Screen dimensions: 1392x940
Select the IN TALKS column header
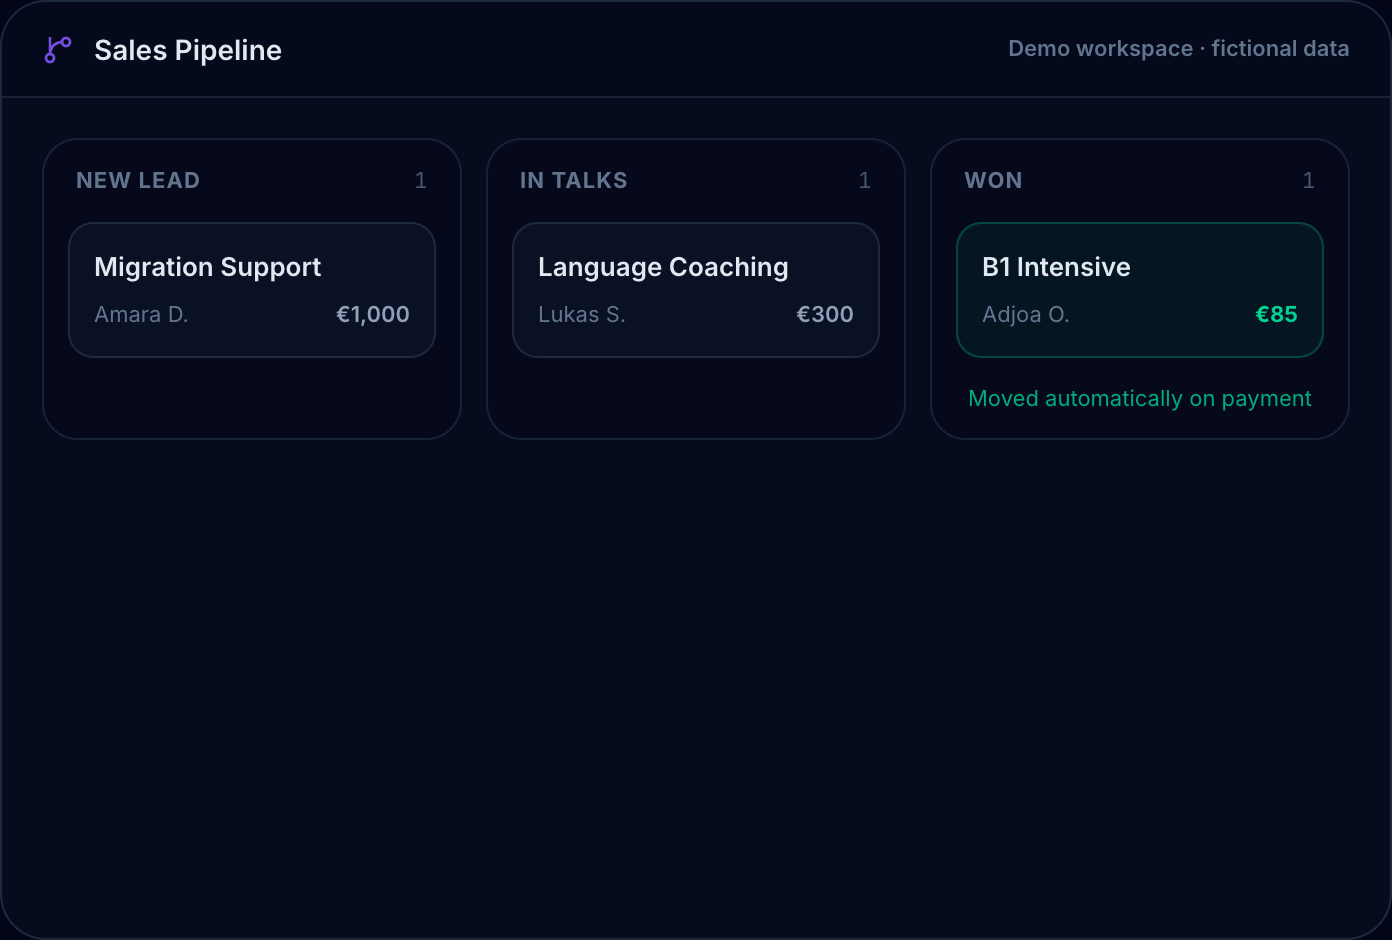[x=574, y=180]
